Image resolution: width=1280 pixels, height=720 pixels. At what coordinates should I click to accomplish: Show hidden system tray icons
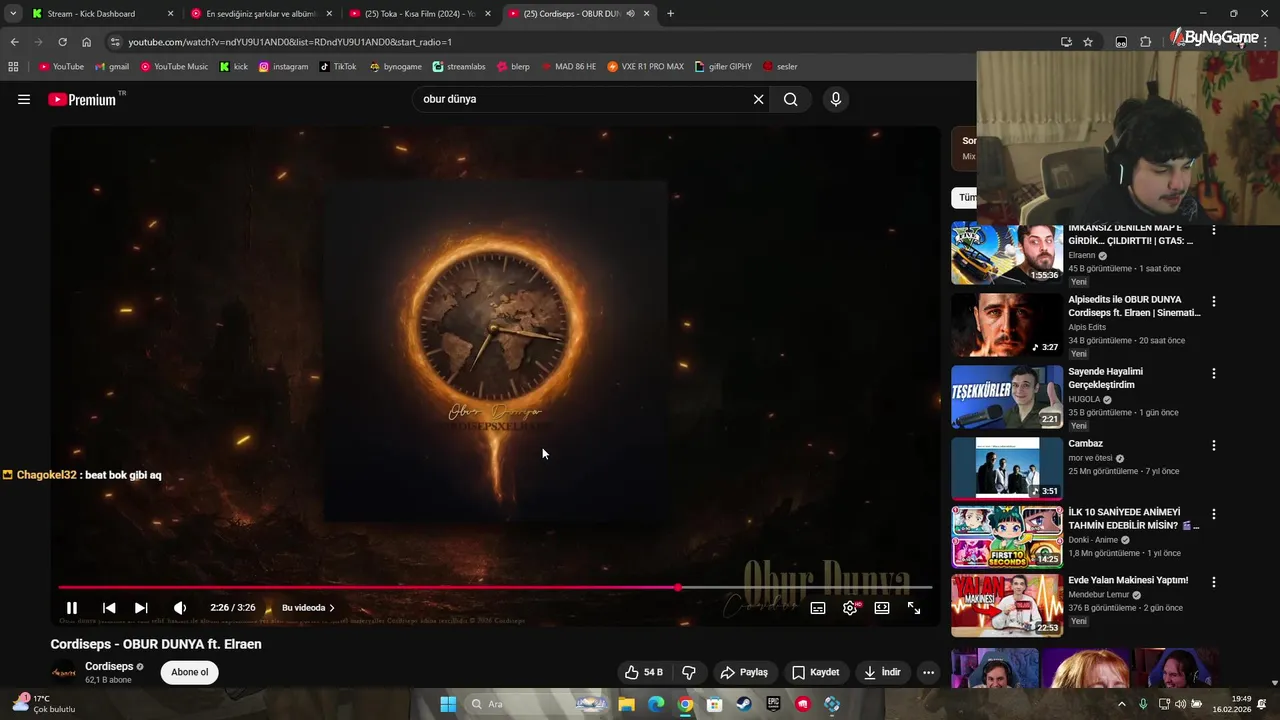point(1121,704)
